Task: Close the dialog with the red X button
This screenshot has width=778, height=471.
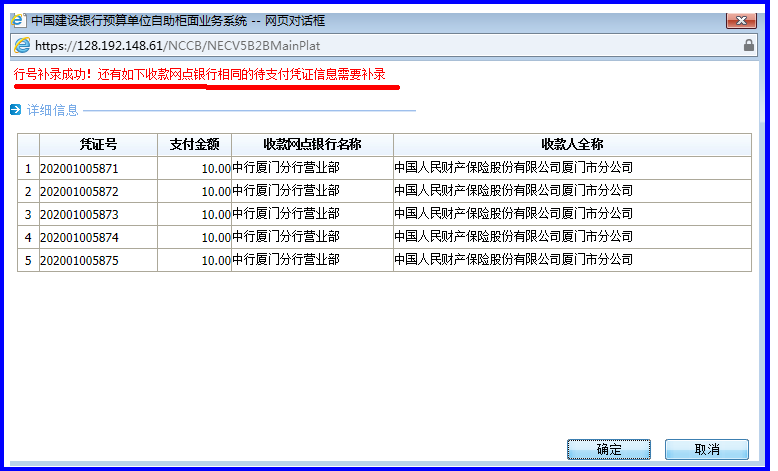Action: [739, 20]
